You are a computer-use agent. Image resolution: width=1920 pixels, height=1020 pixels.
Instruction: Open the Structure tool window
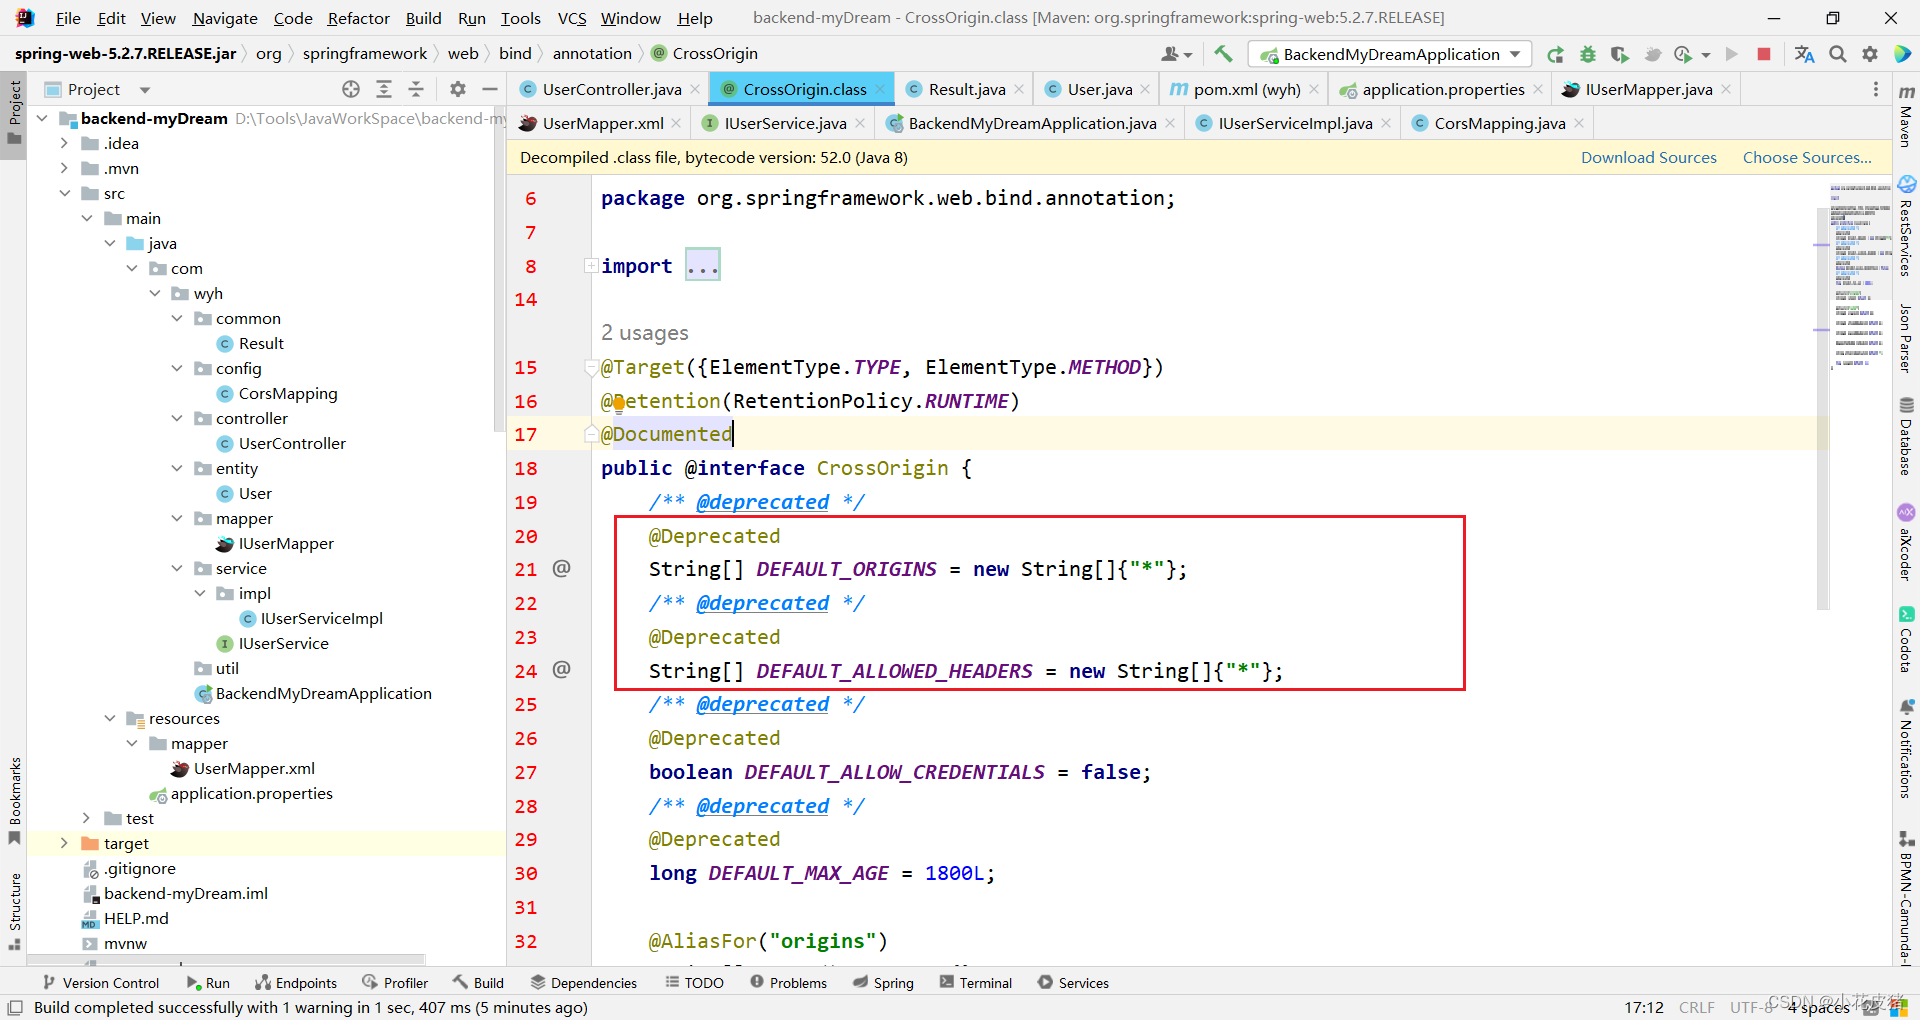(14, 911)
